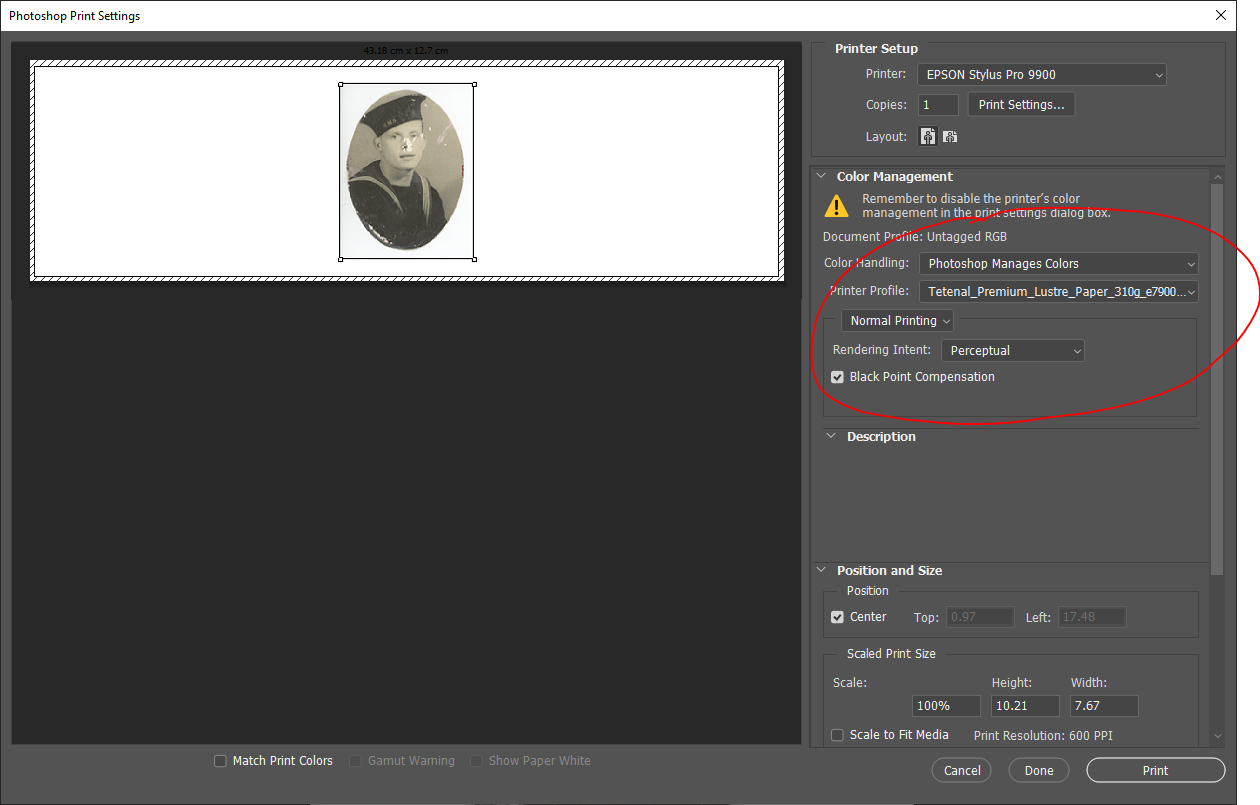Click the Gamut Warning checkbox

(355, 761)
